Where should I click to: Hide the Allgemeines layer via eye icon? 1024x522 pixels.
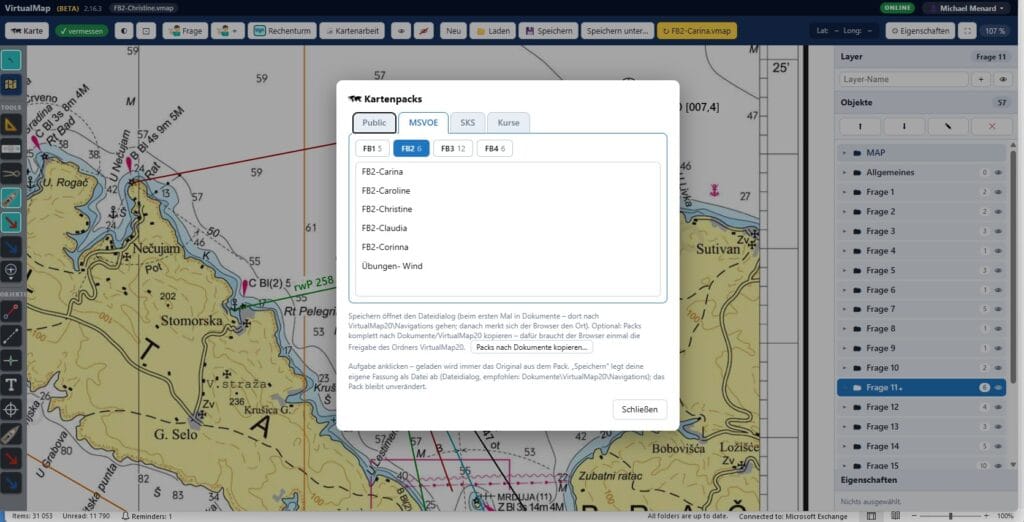999,172
